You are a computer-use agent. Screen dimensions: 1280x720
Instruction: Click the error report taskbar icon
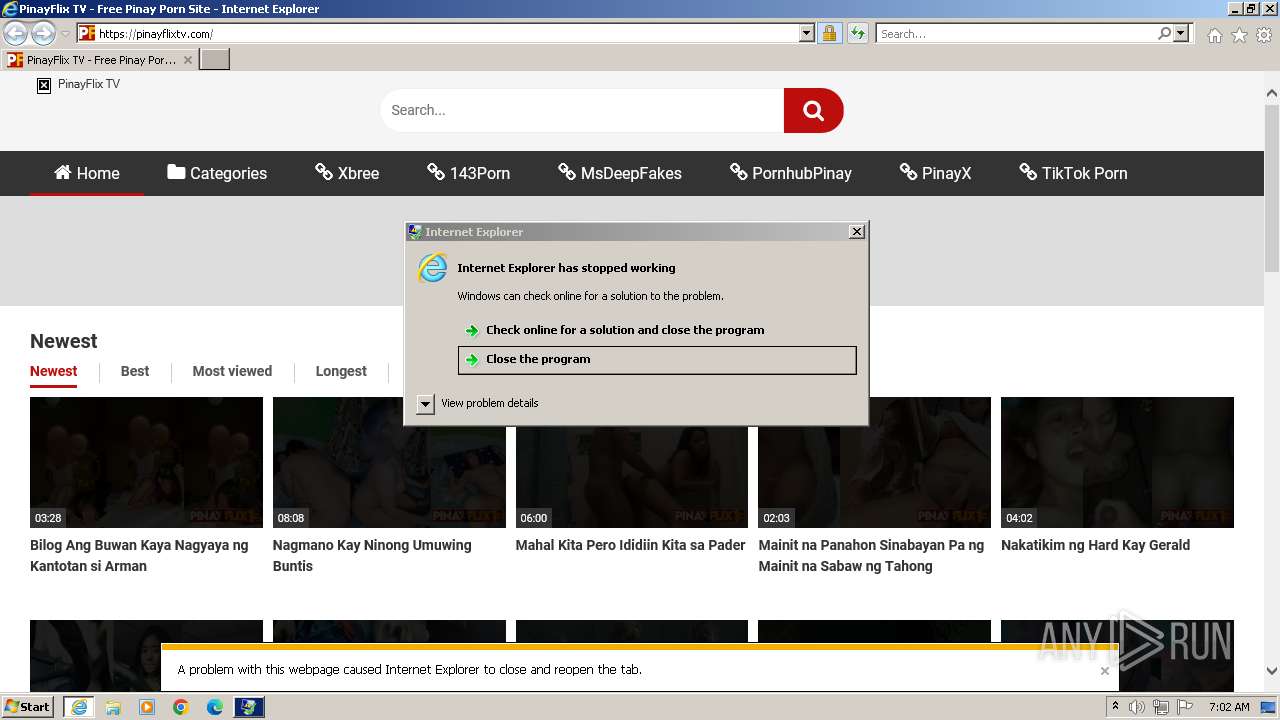coord(249,707)
